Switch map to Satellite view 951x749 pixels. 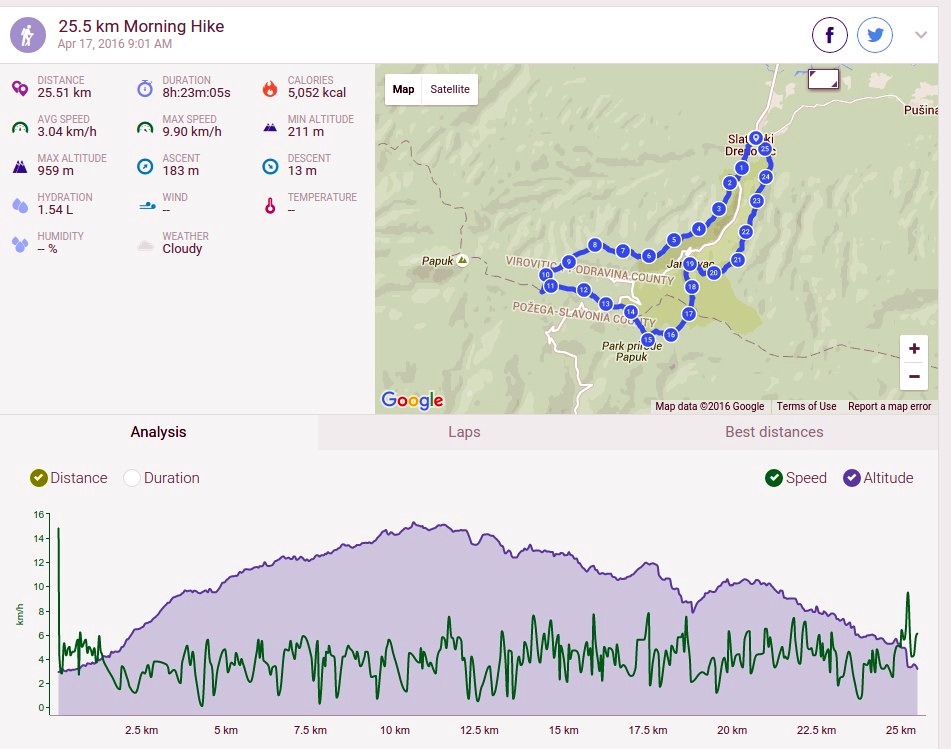pos(450,89)
